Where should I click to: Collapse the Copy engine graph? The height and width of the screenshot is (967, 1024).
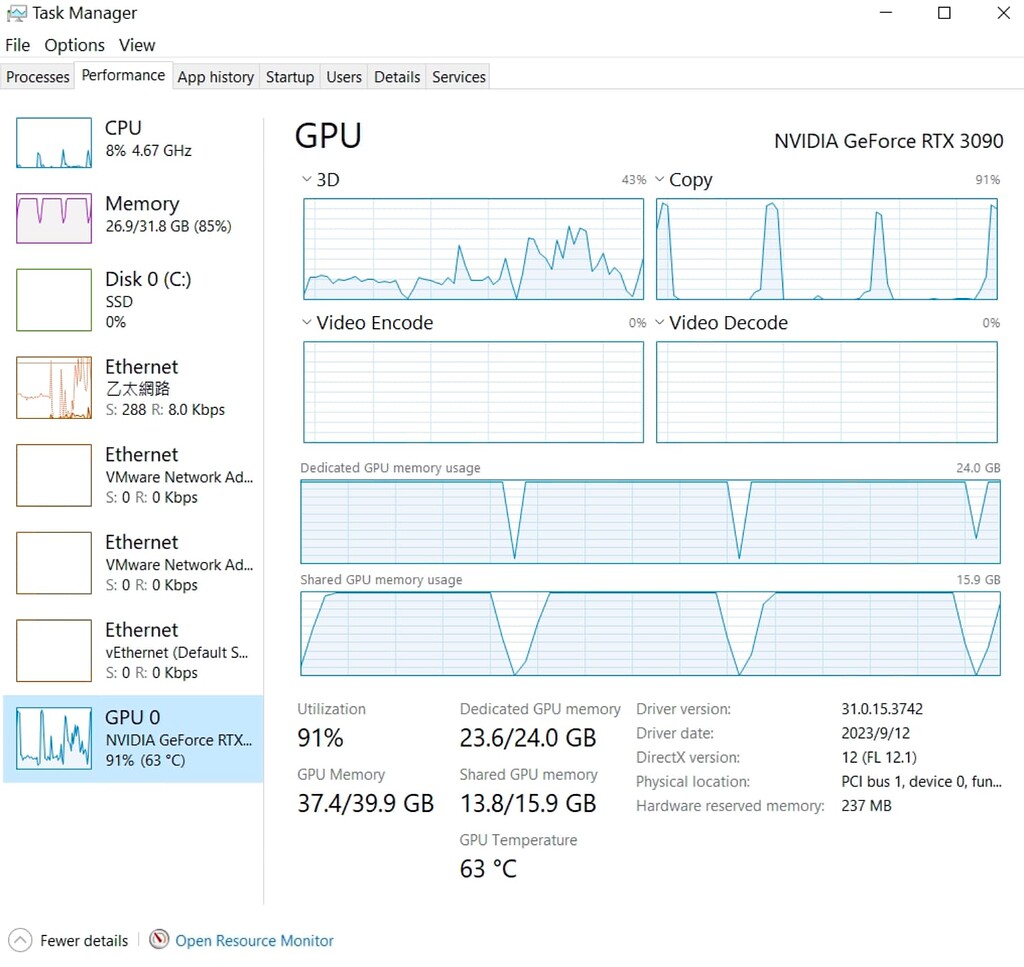[661, 180]
